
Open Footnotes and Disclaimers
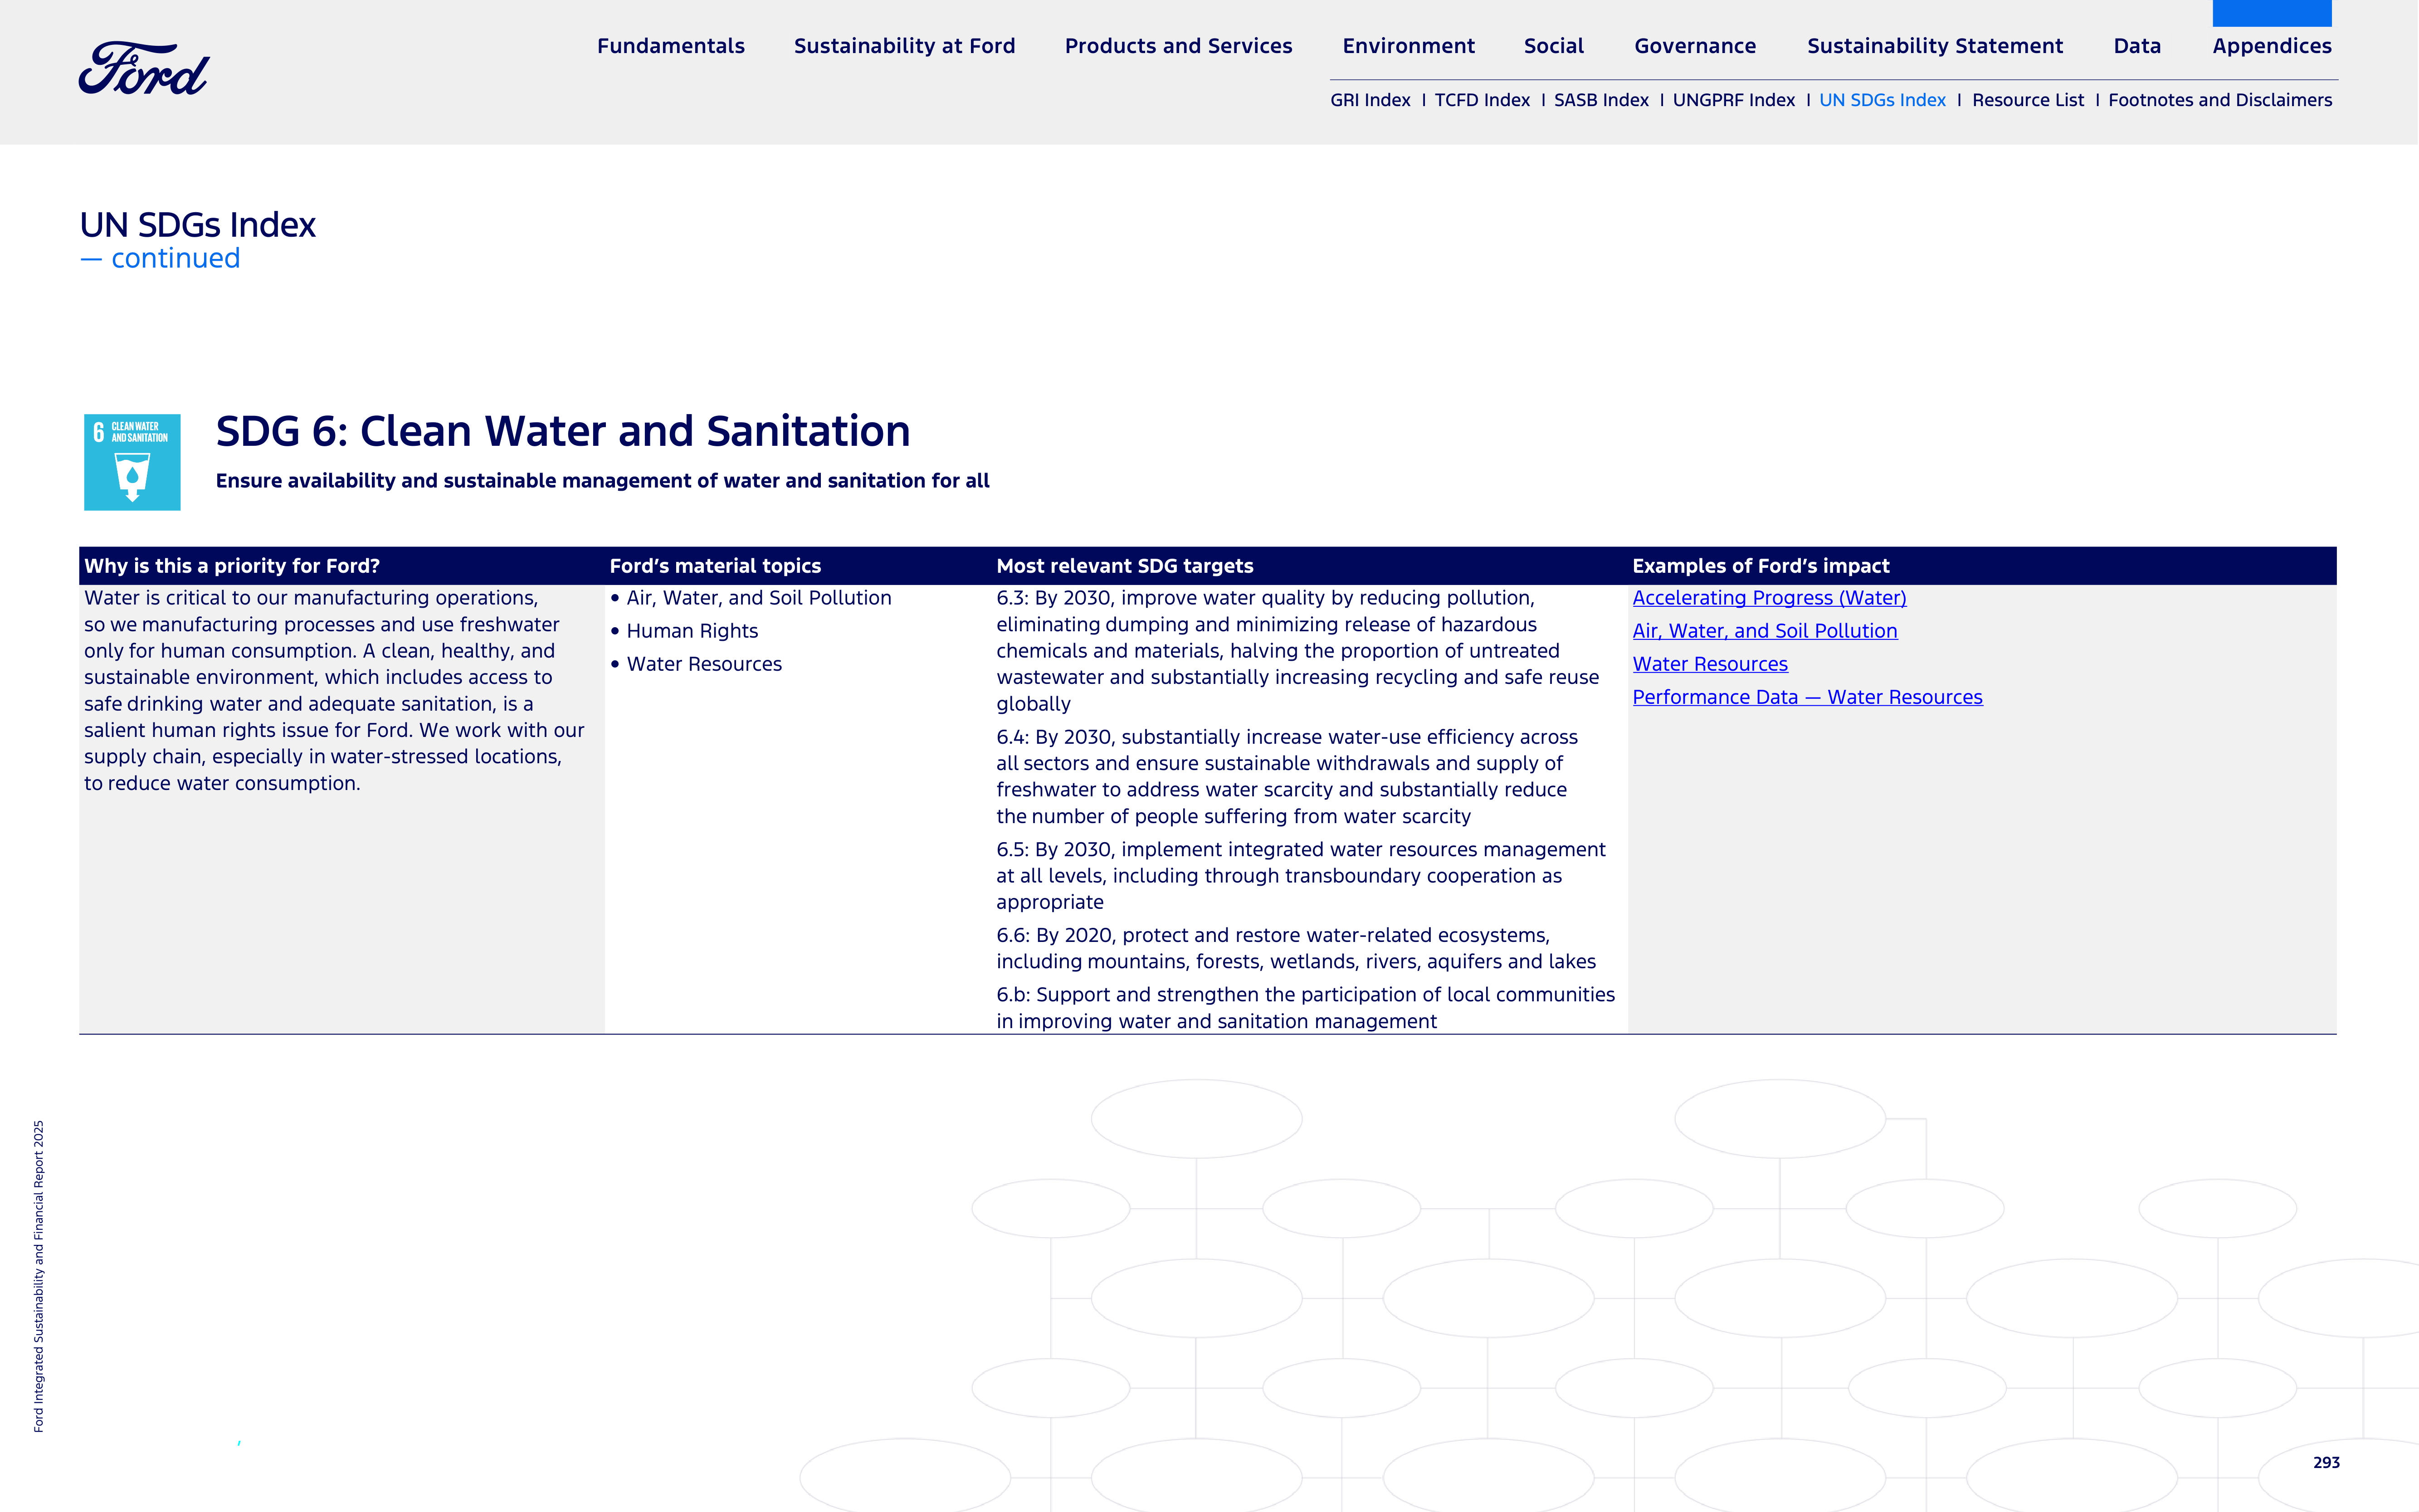2220,100
